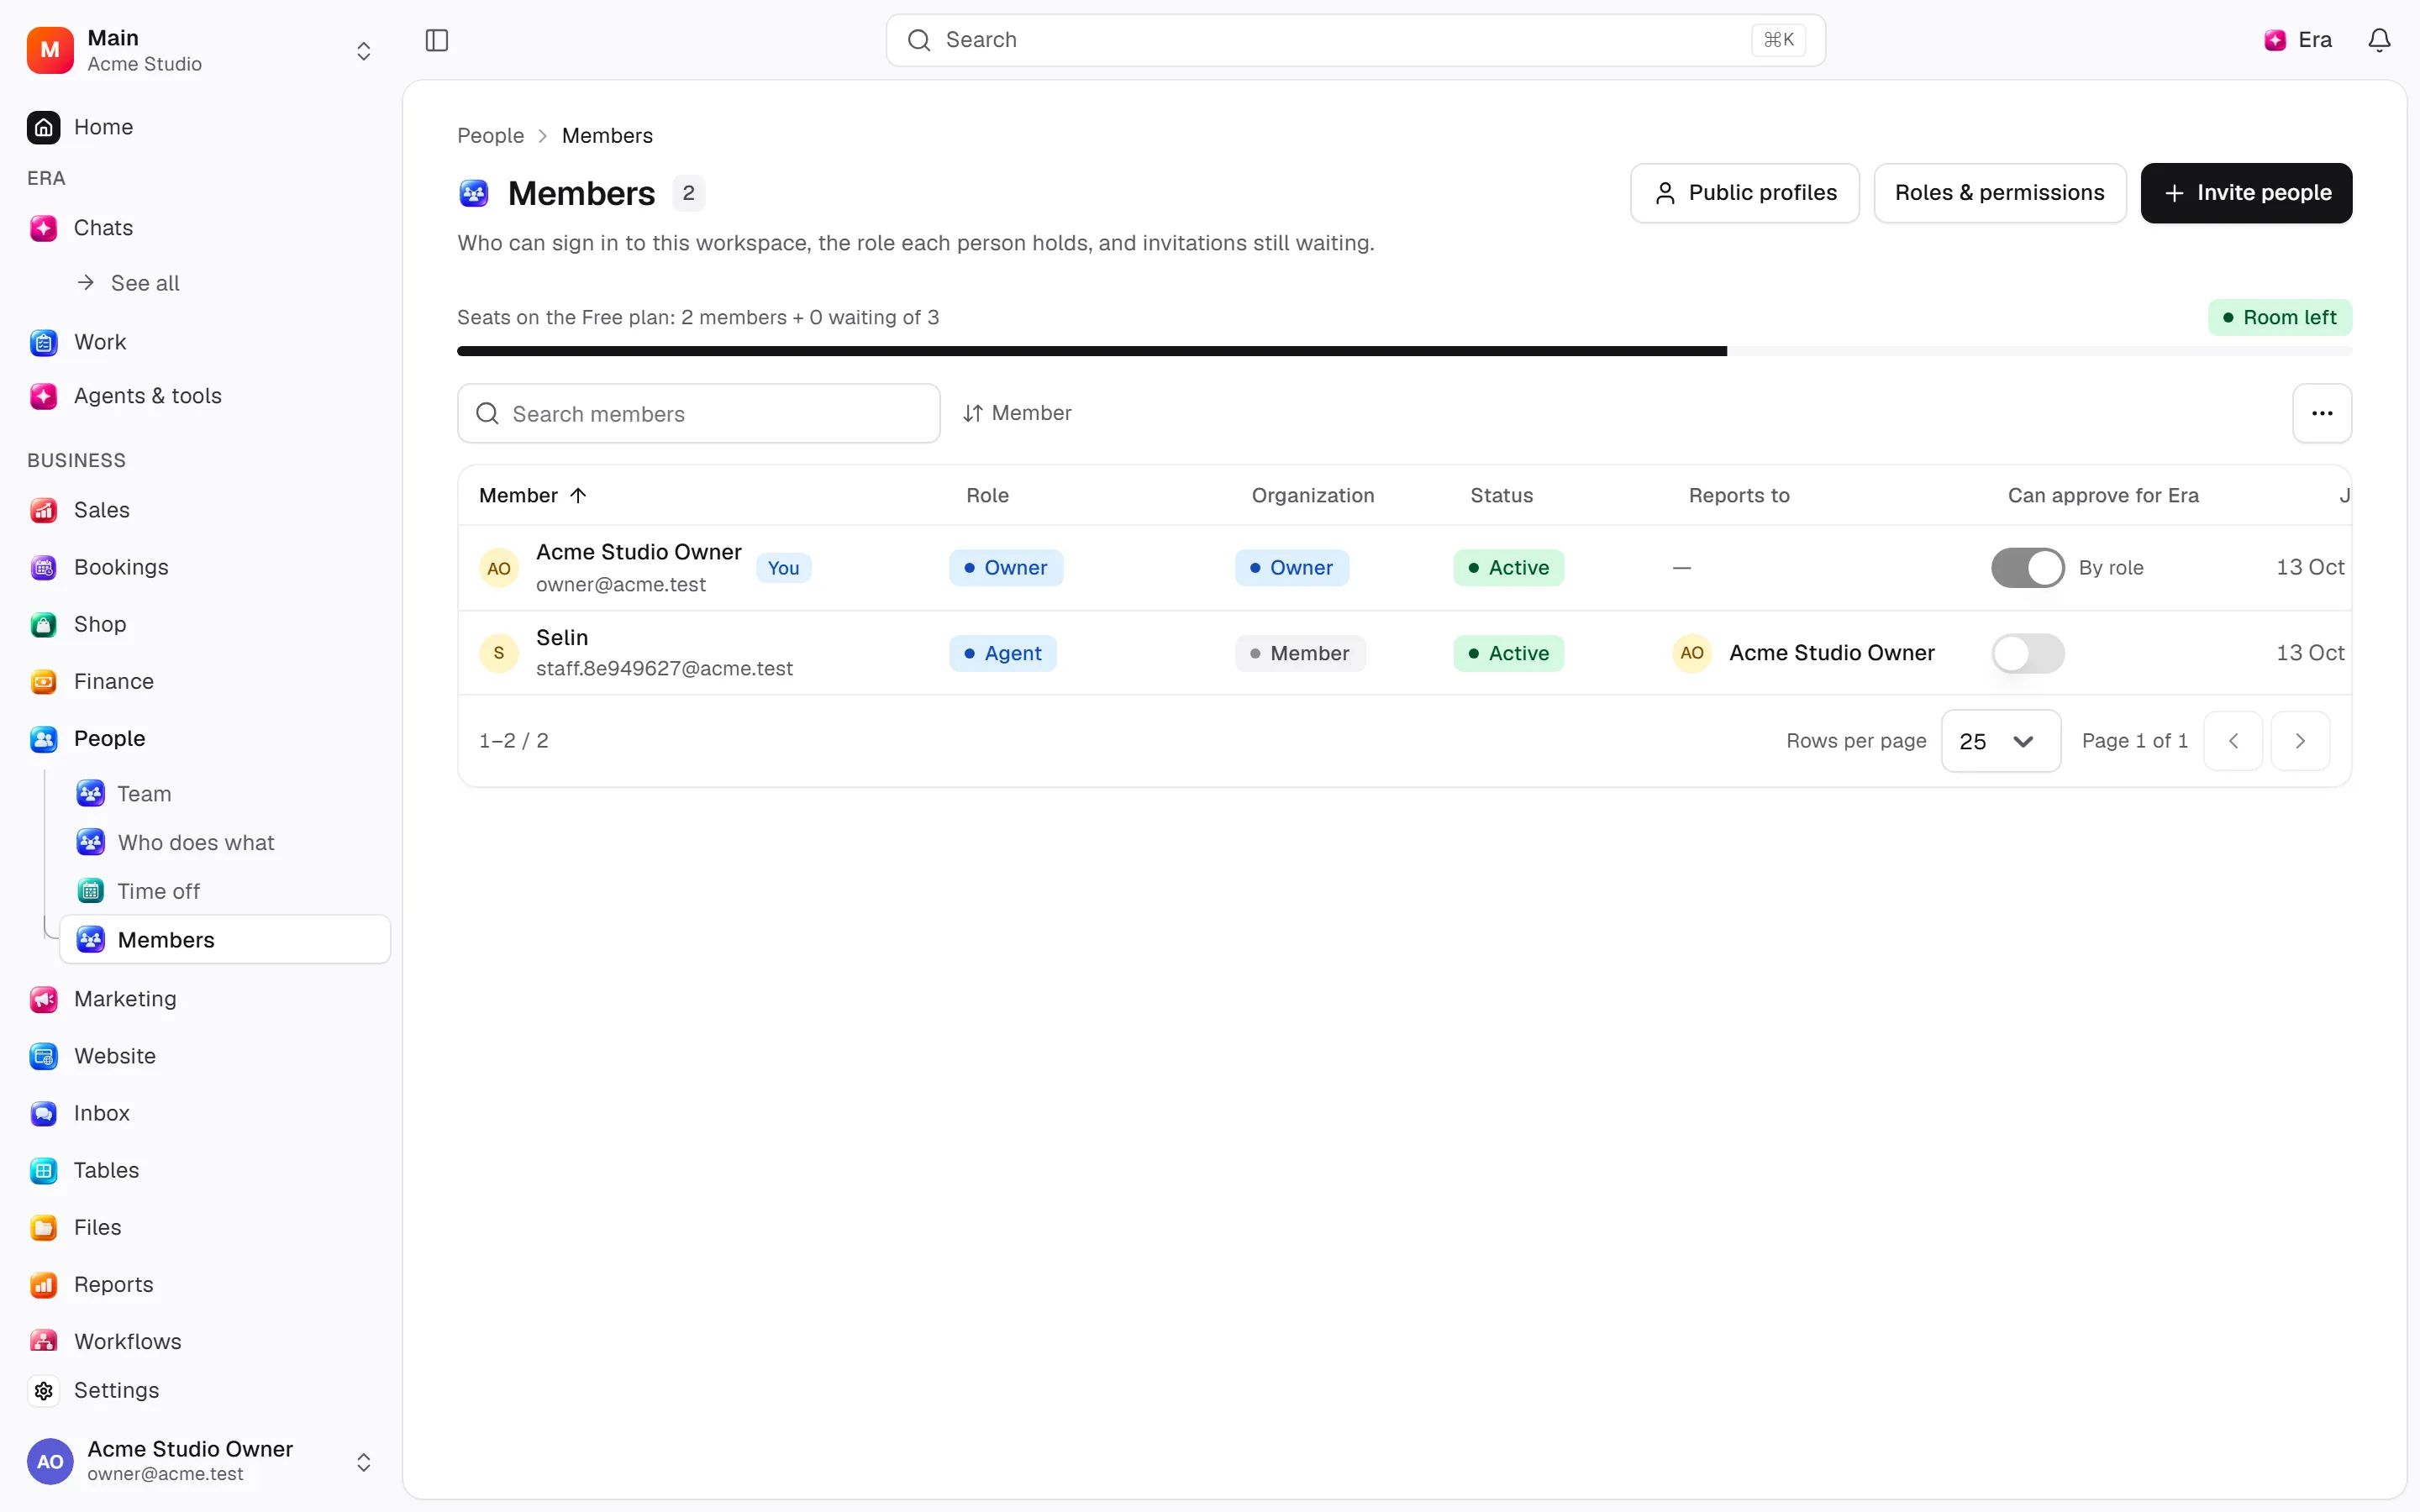The width and height of the screenshot is (2420, 1512).
Task: Open Public profiles
Action: tap(1744, 193)
